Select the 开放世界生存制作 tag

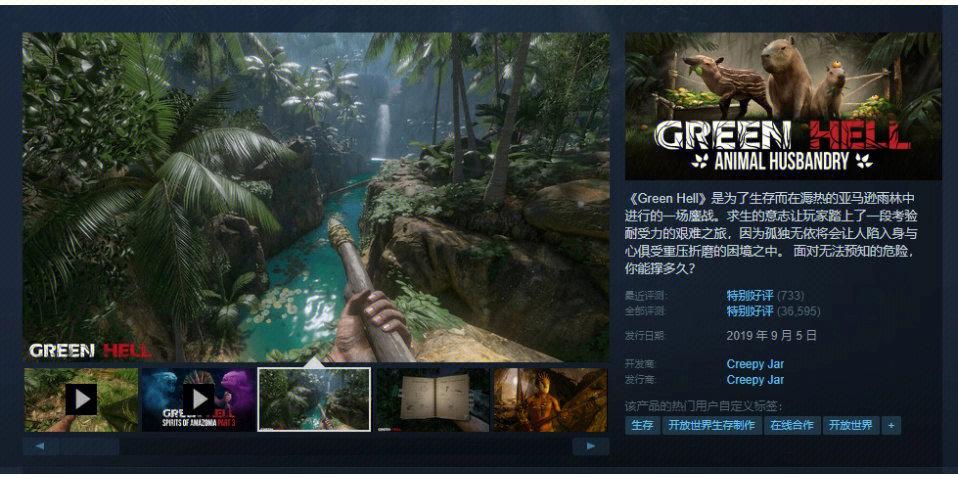tap(712, 426)
